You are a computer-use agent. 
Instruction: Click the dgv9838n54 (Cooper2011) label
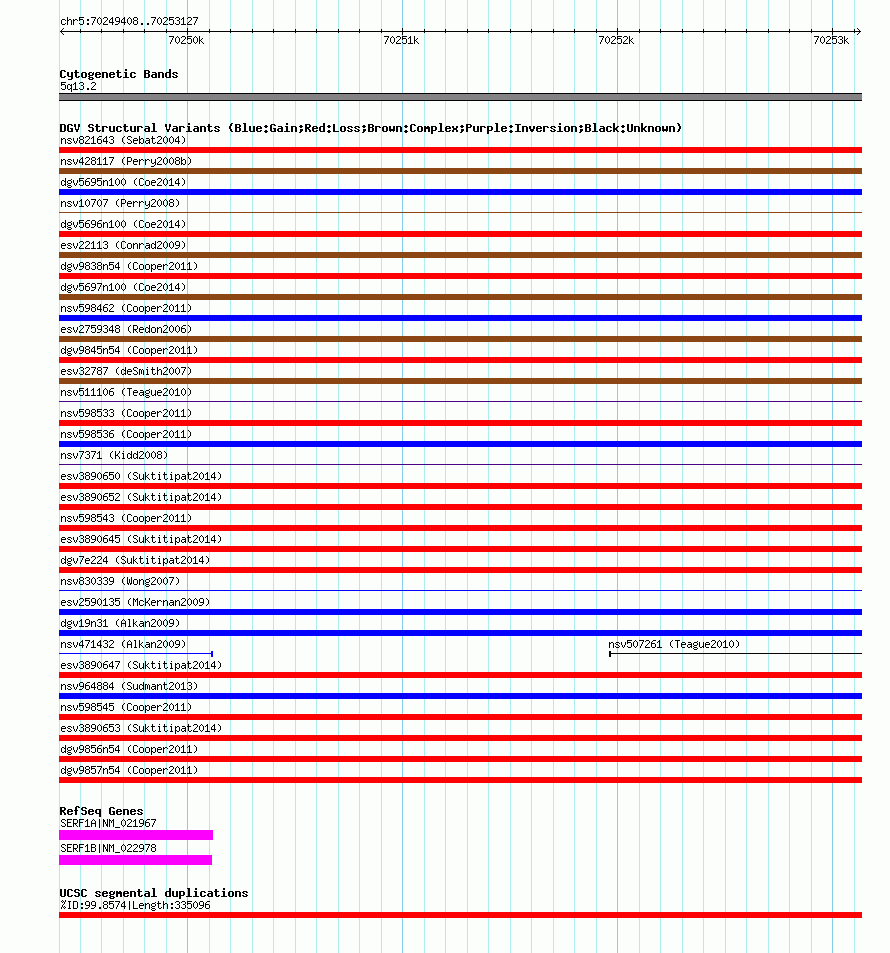click(129, 266)
